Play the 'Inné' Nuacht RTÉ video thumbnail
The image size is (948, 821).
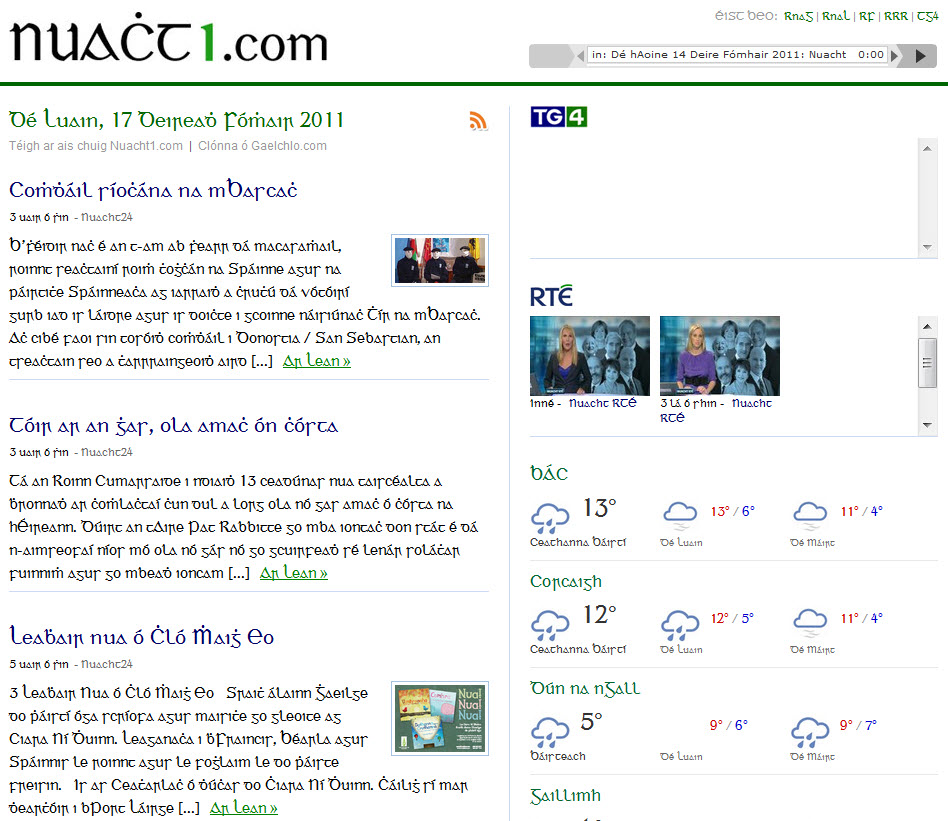pyautogui.click(x=589, y=356)
